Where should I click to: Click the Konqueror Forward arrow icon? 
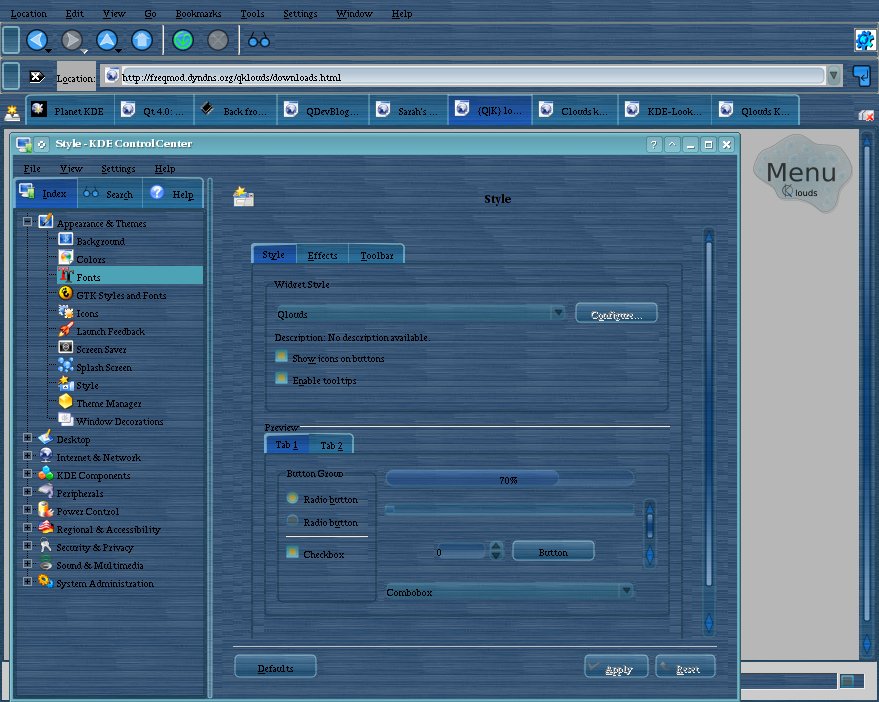71,40
